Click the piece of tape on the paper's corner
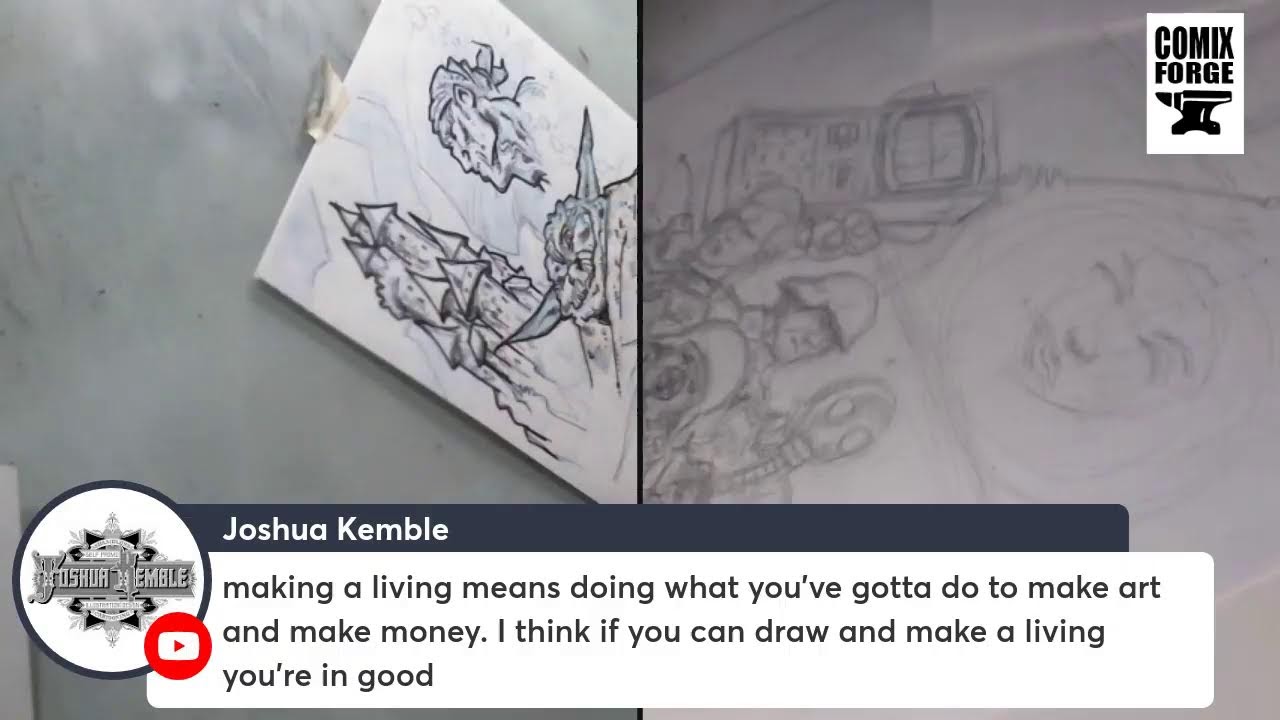The height and width of the screenshot is (720, 1280). pyautogui.click(x=326, y=98)
